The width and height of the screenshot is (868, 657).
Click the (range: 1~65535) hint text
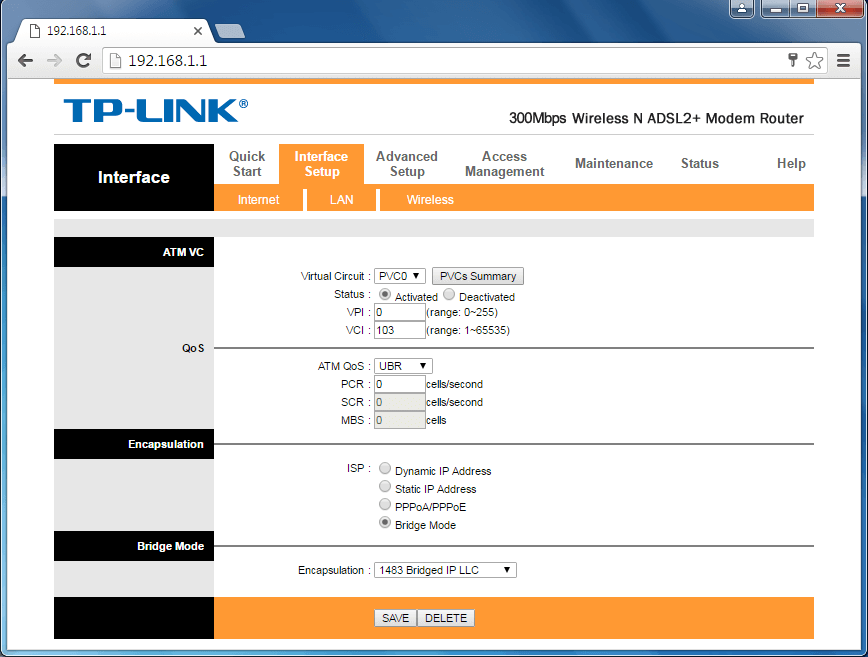tap(468, 330)
